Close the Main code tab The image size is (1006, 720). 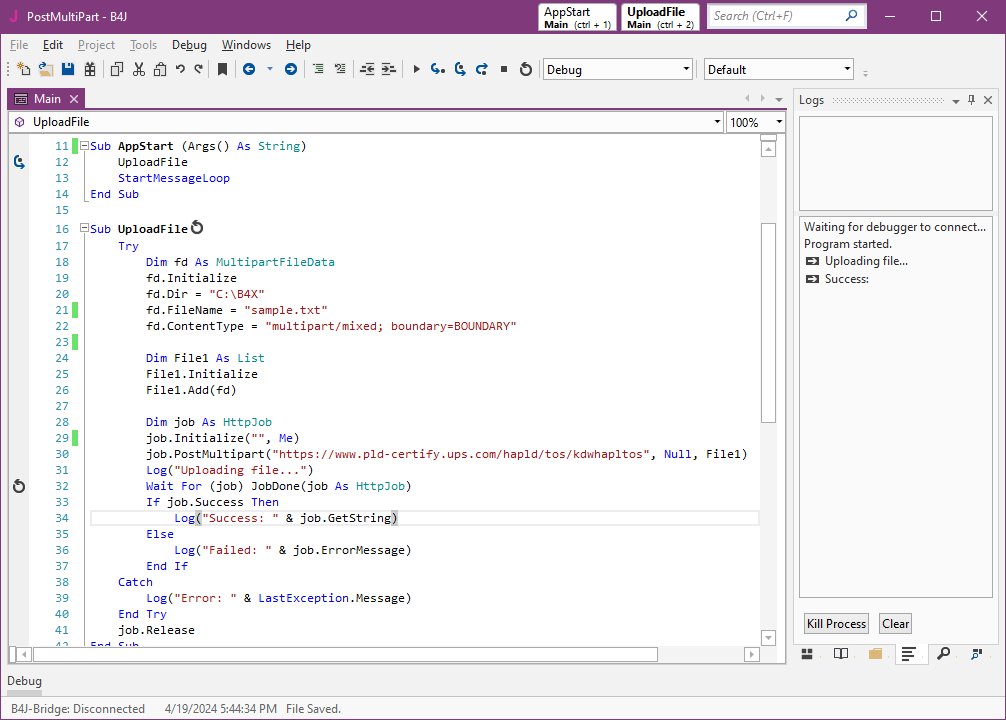pos(74,99)
